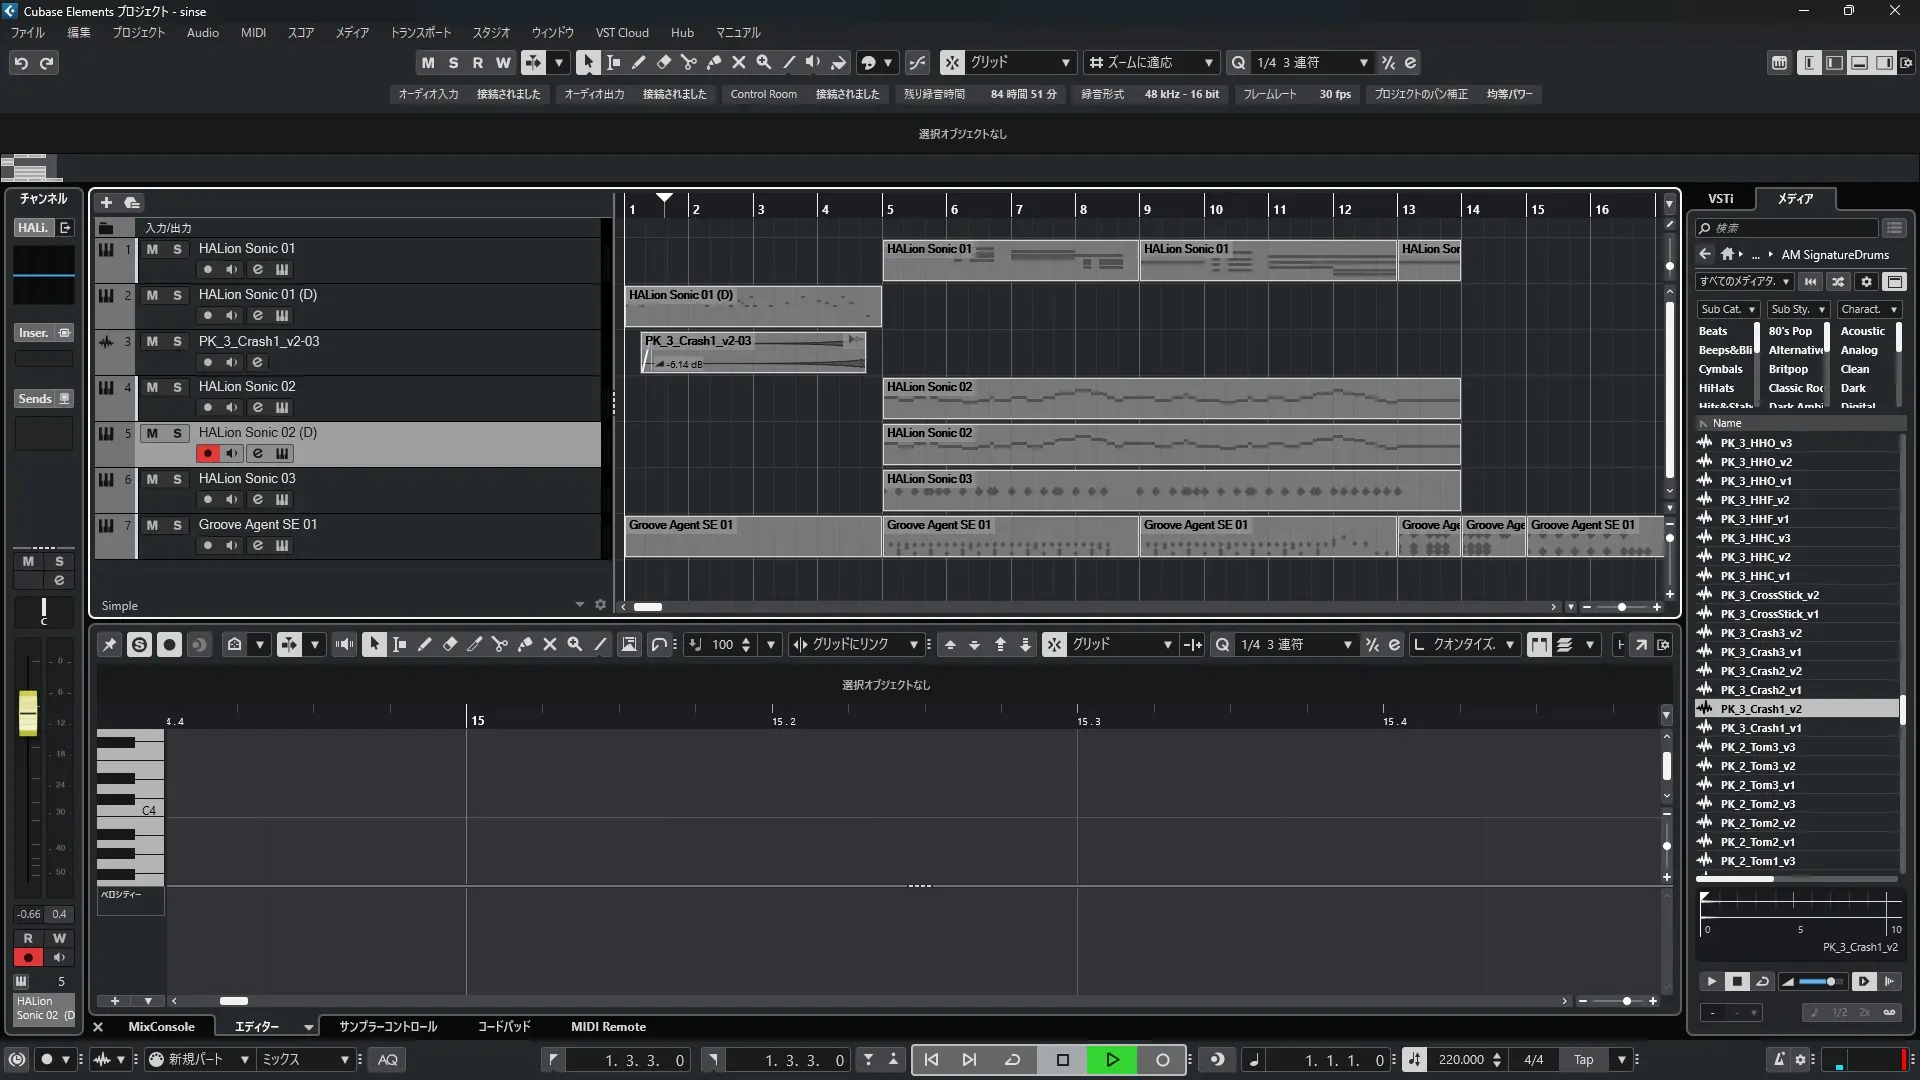1920x1080 pixels.
Task: Mute the Groove Agent SE 01 track
Action: click(x=152, y=525)
